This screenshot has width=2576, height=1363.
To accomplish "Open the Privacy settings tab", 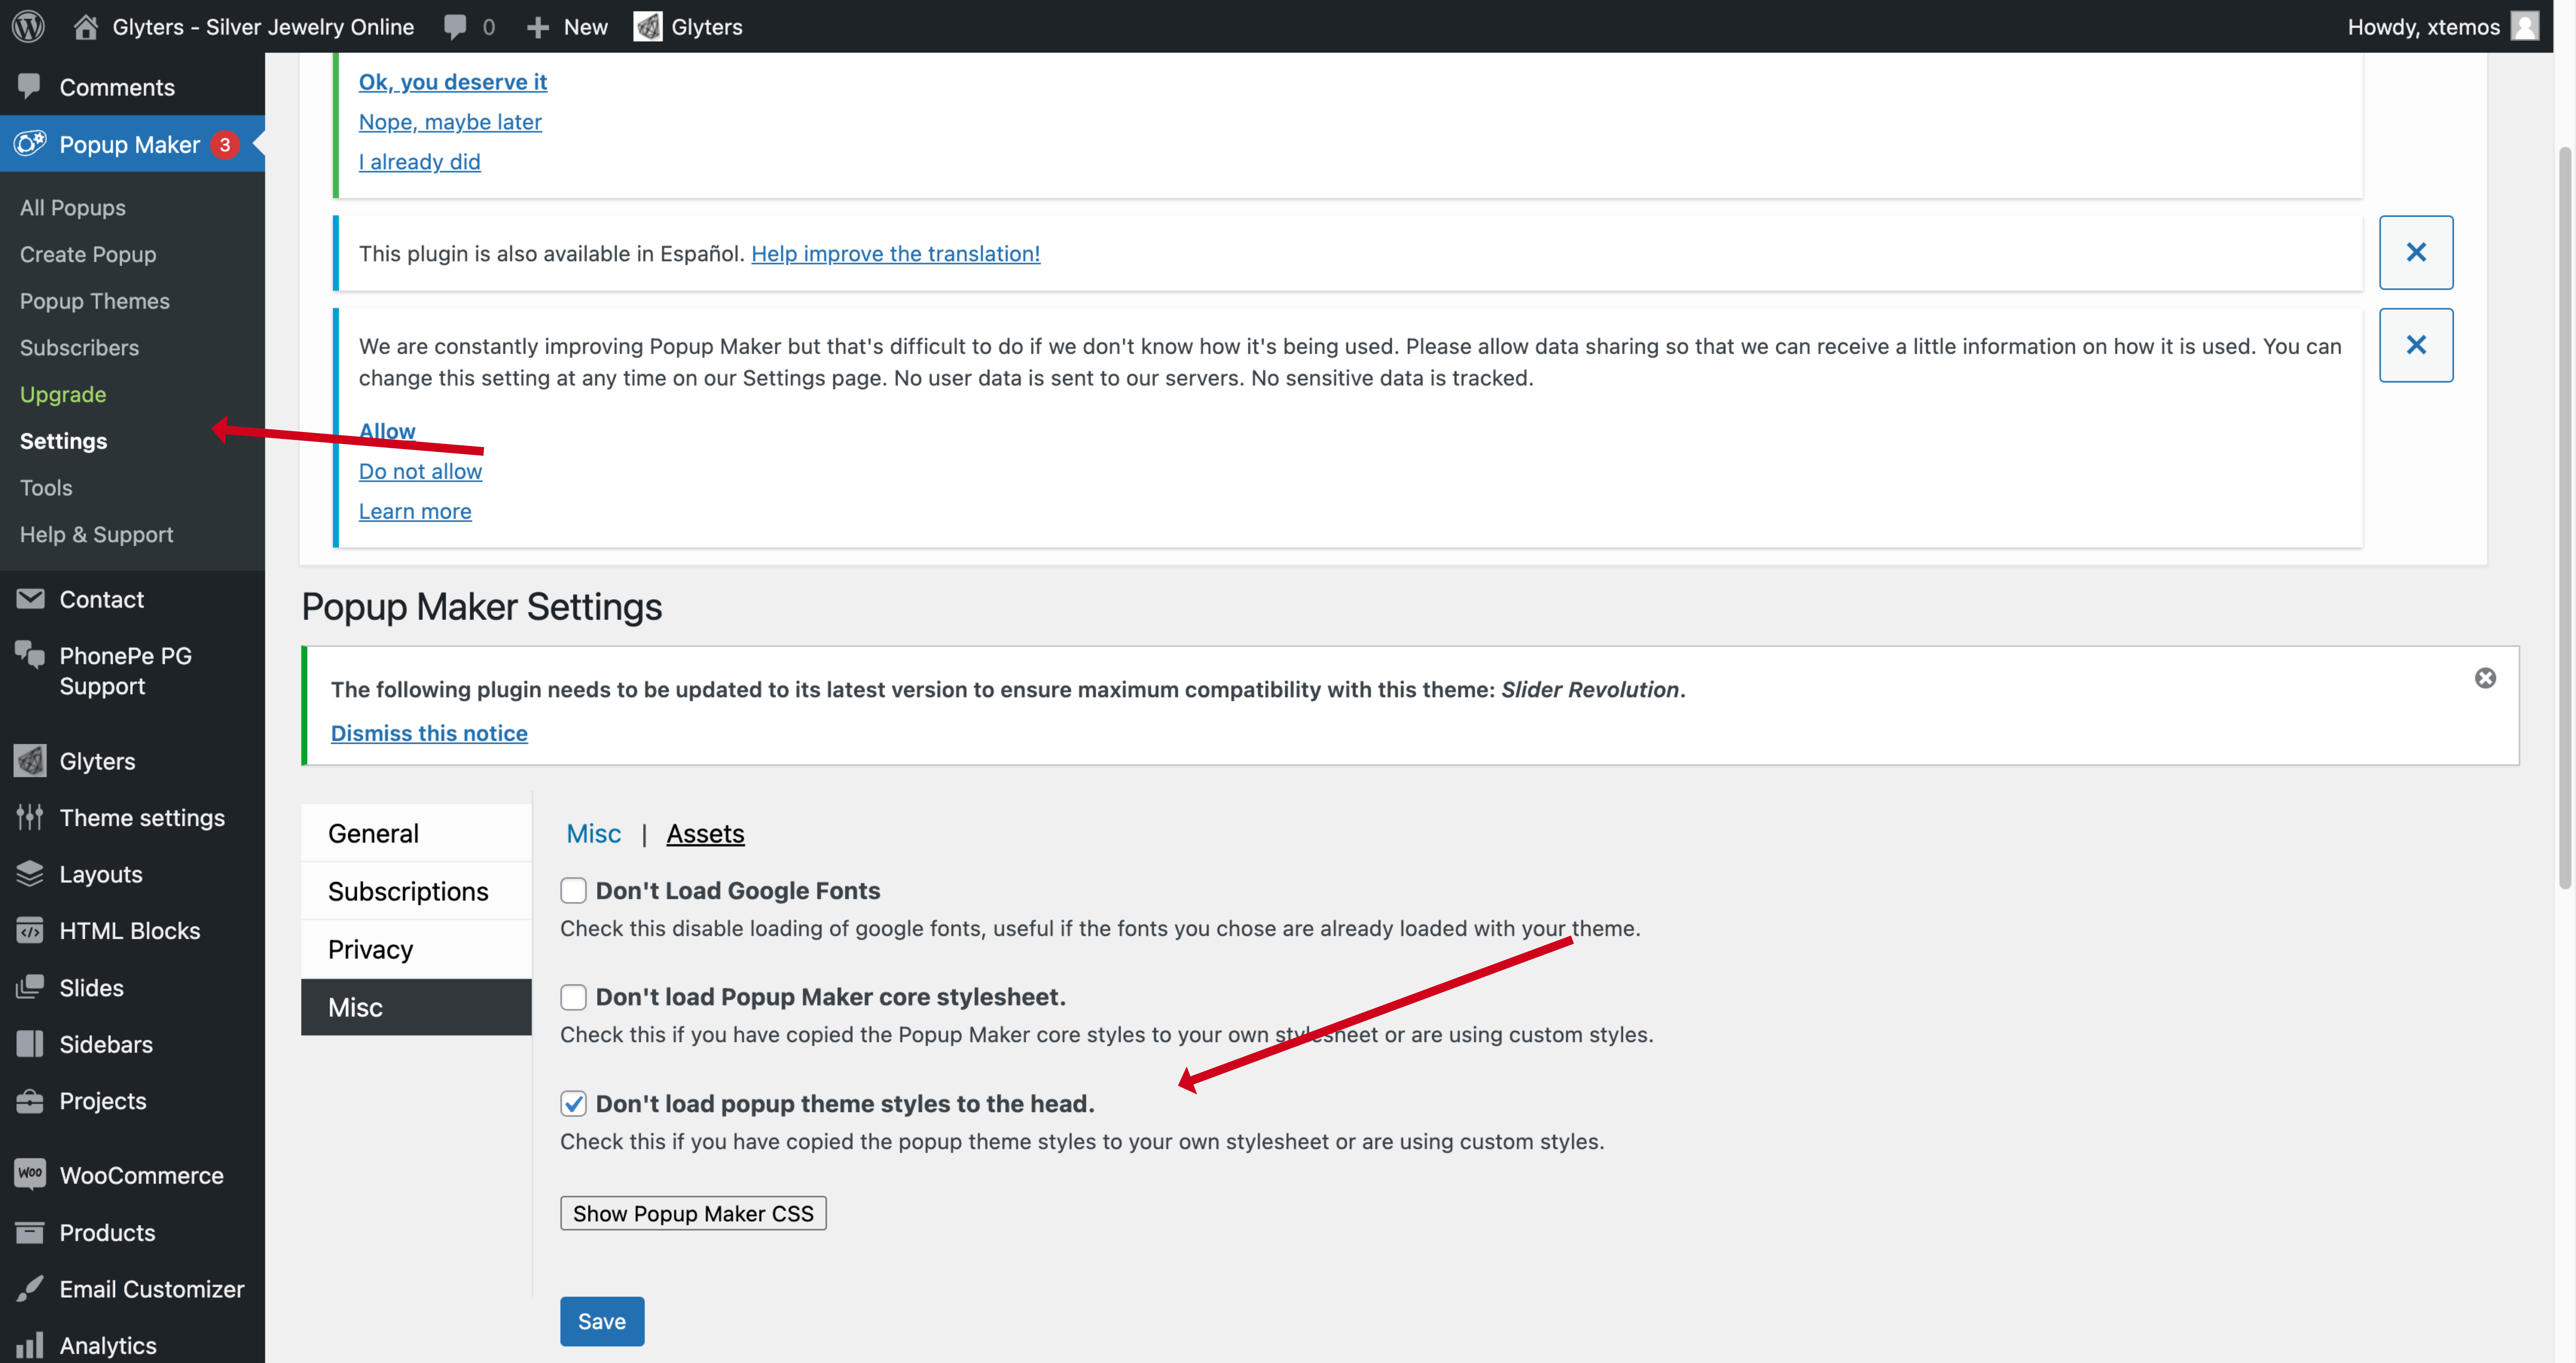I will pos(416,949).
